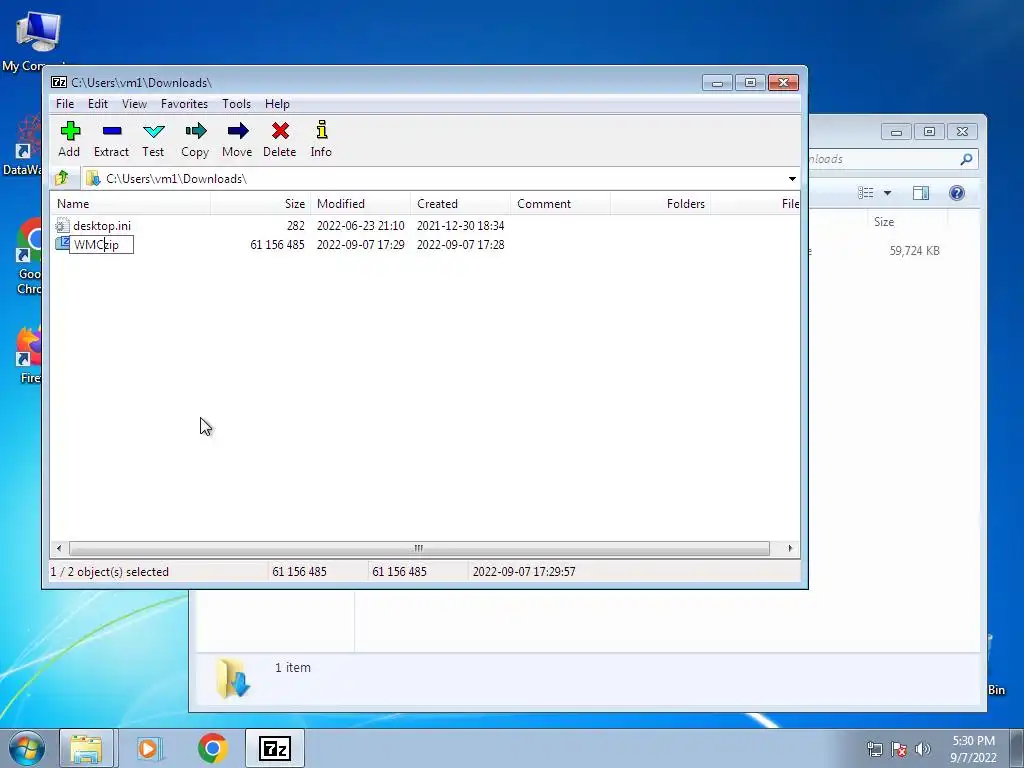Maximize the 7-Zip window

coord(750,82)
